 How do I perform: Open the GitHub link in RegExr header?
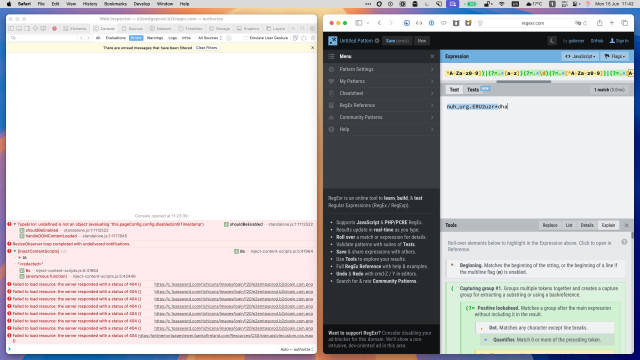click(597, 41)
